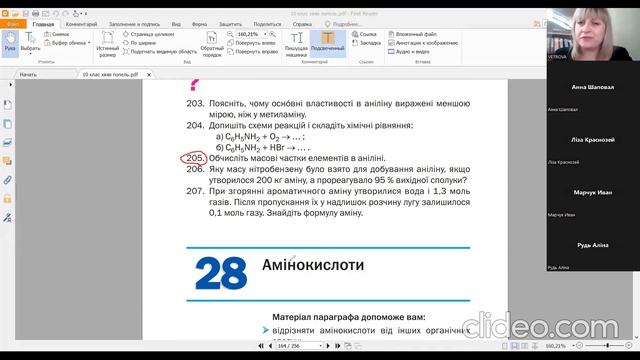640x360 pixels.
Task: Open the Вид ribbon tab
Action: click(176, 24)
